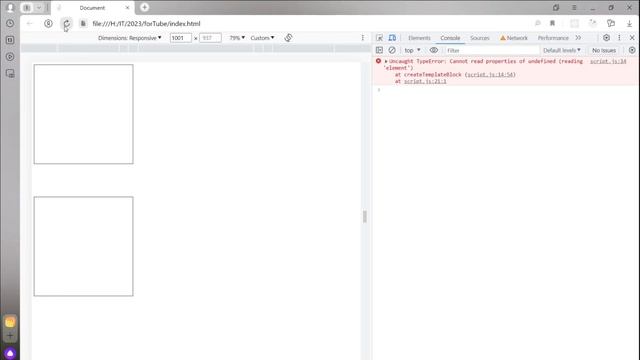Viewport: 640px width, 360px height.
Task: Create a live expression with eye icon
Action: 433,50
